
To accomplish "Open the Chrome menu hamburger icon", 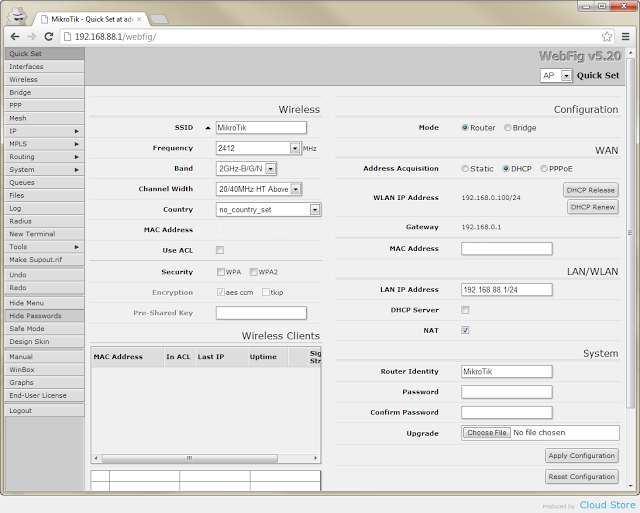I will [625, 37].
